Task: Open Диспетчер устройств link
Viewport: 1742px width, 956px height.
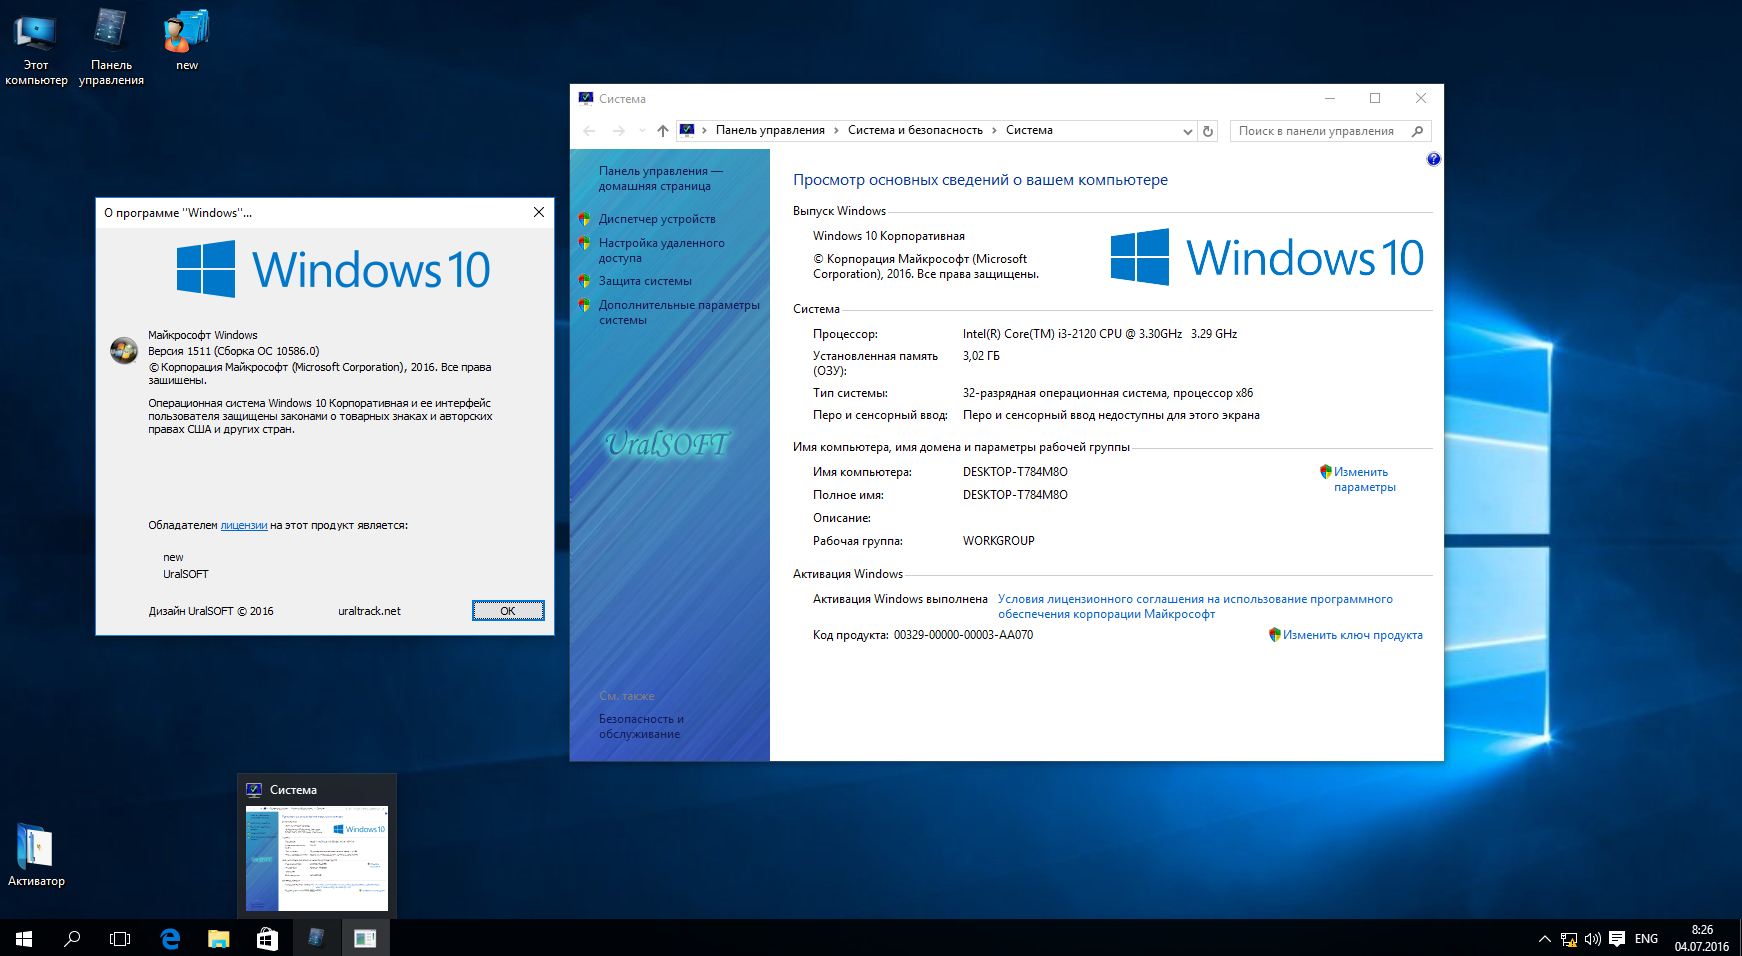Action: coord(657,219)
